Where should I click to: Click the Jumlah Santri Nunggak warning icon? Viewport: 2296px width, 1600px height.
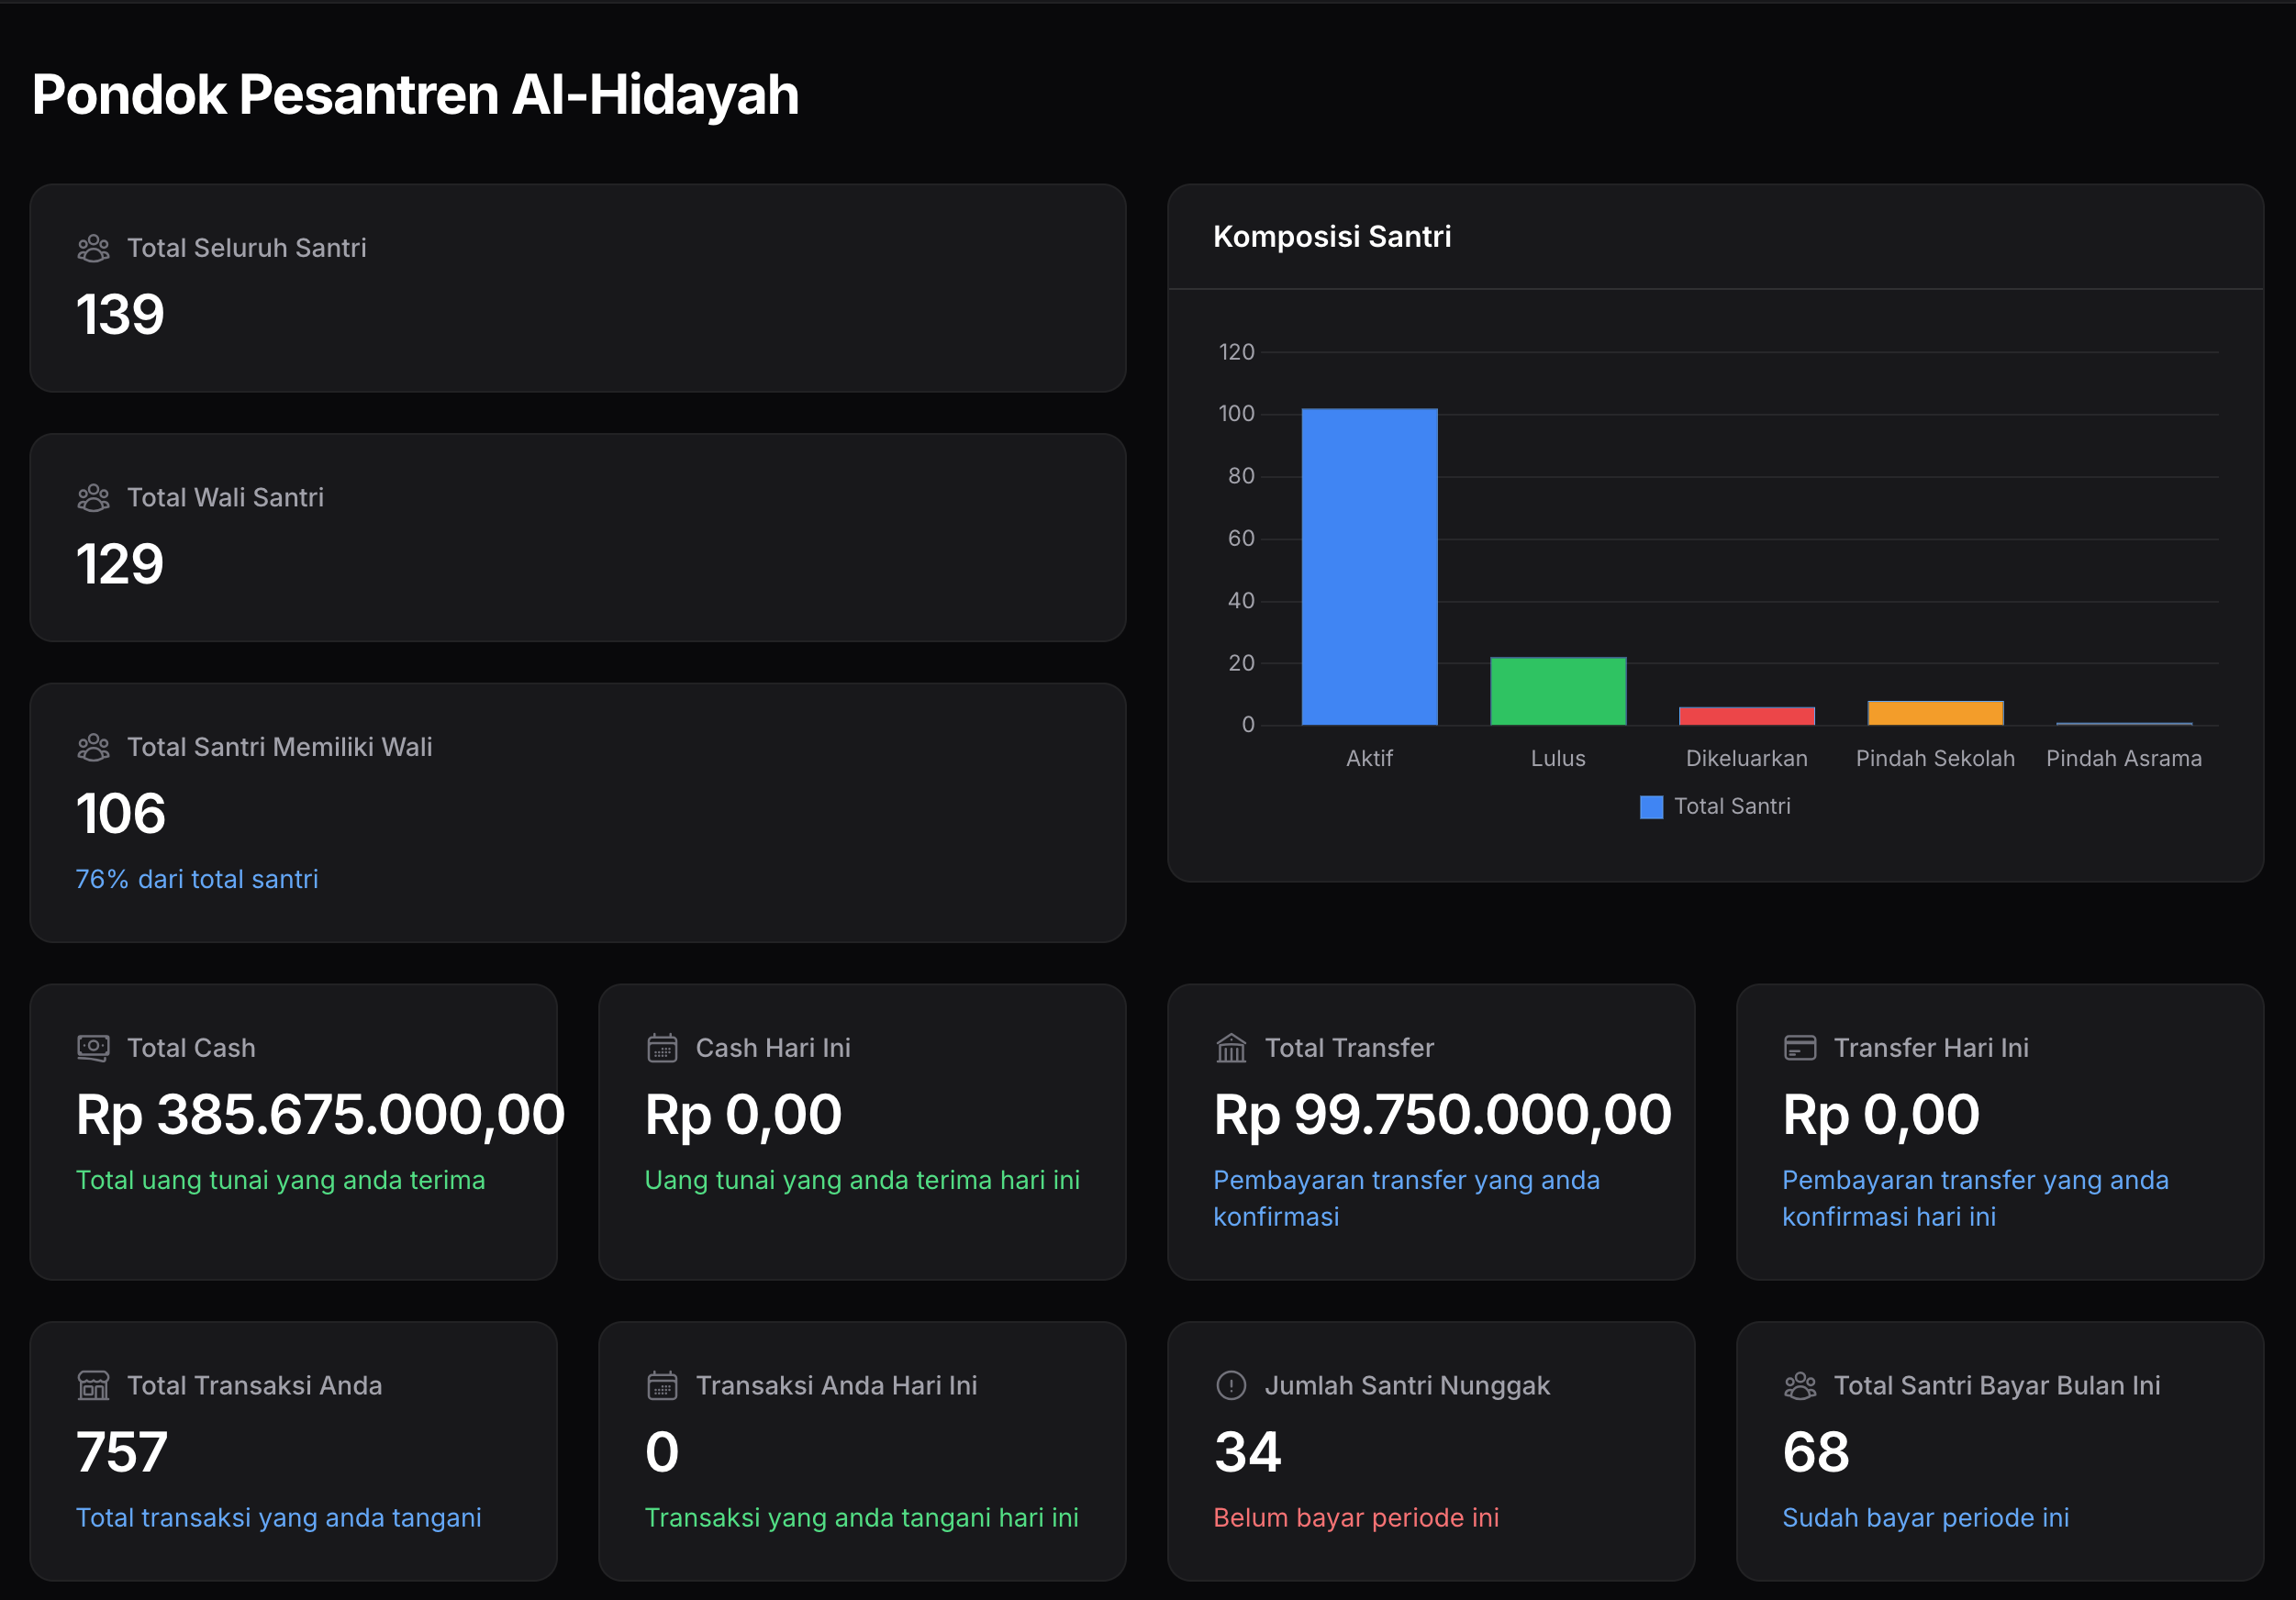click(x=1231, y=1385)
